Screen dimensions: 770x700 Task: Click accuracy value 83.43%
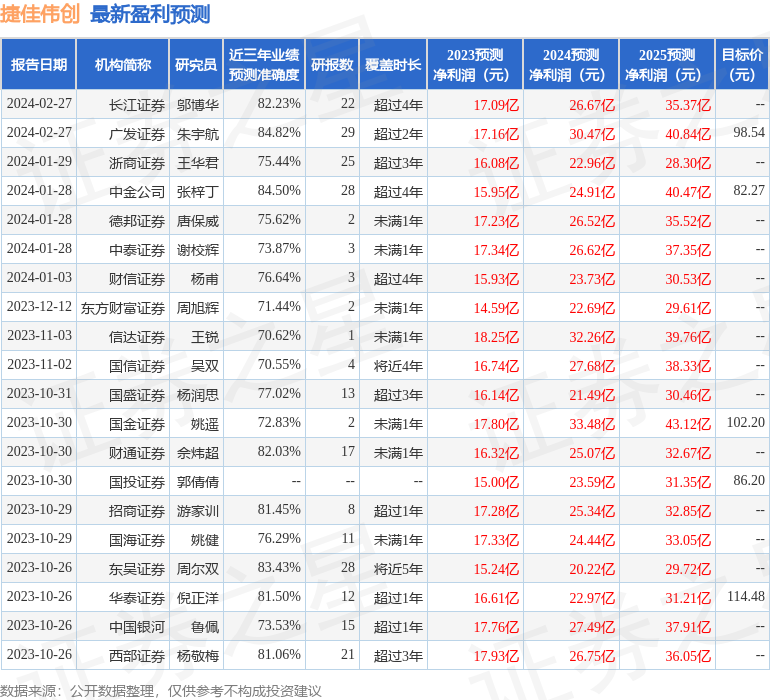[279, 567]
